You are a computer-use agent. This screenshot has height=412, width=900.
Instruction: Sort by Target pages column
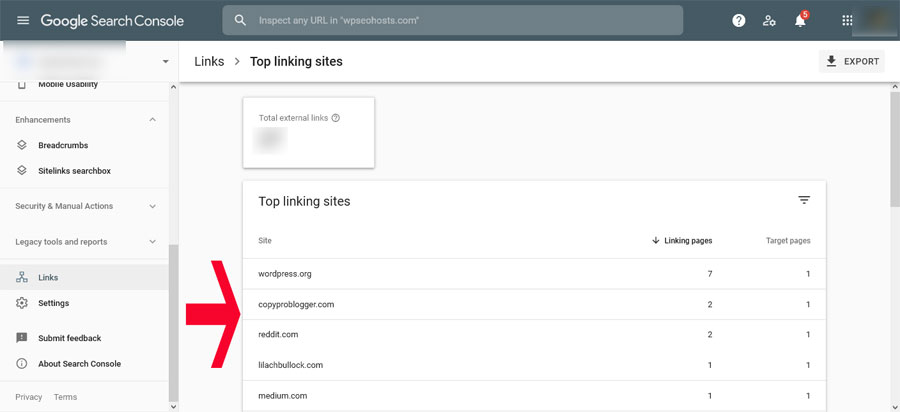point(788,241)
